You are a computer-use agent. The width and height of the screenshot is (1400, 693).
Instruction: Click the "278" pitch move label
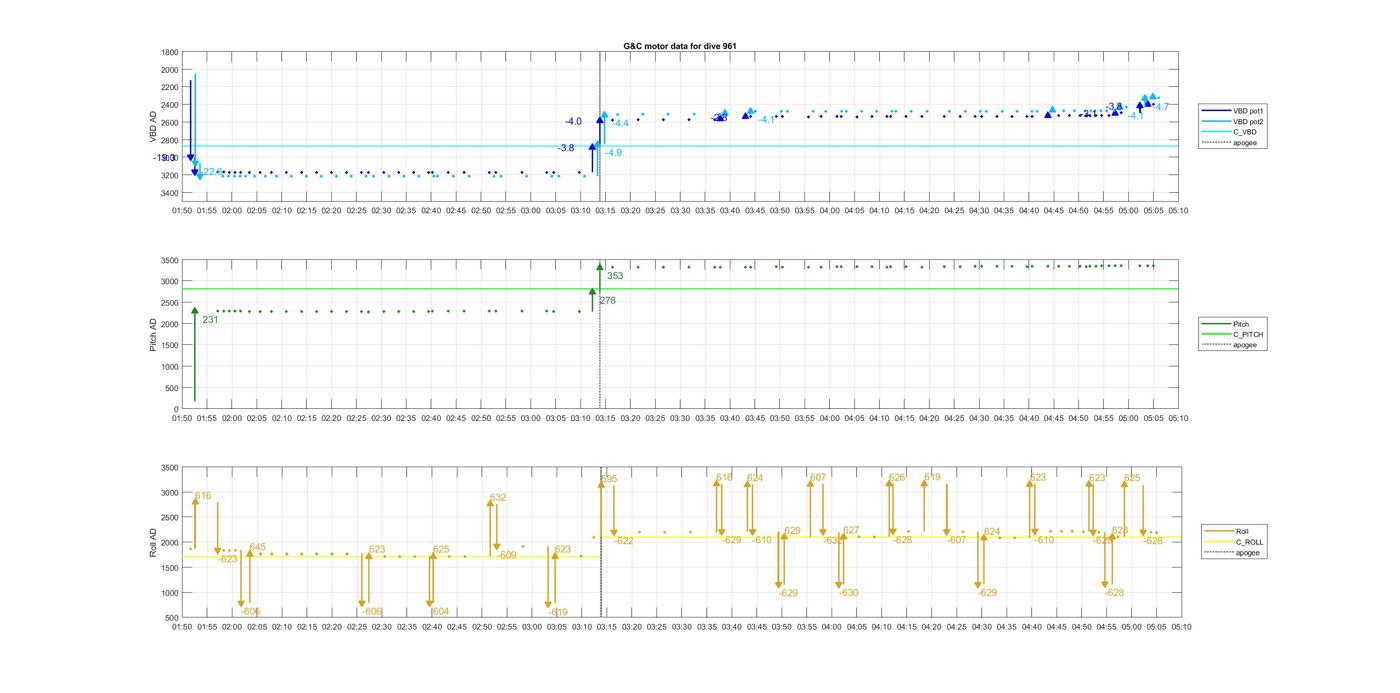[607, 301]
